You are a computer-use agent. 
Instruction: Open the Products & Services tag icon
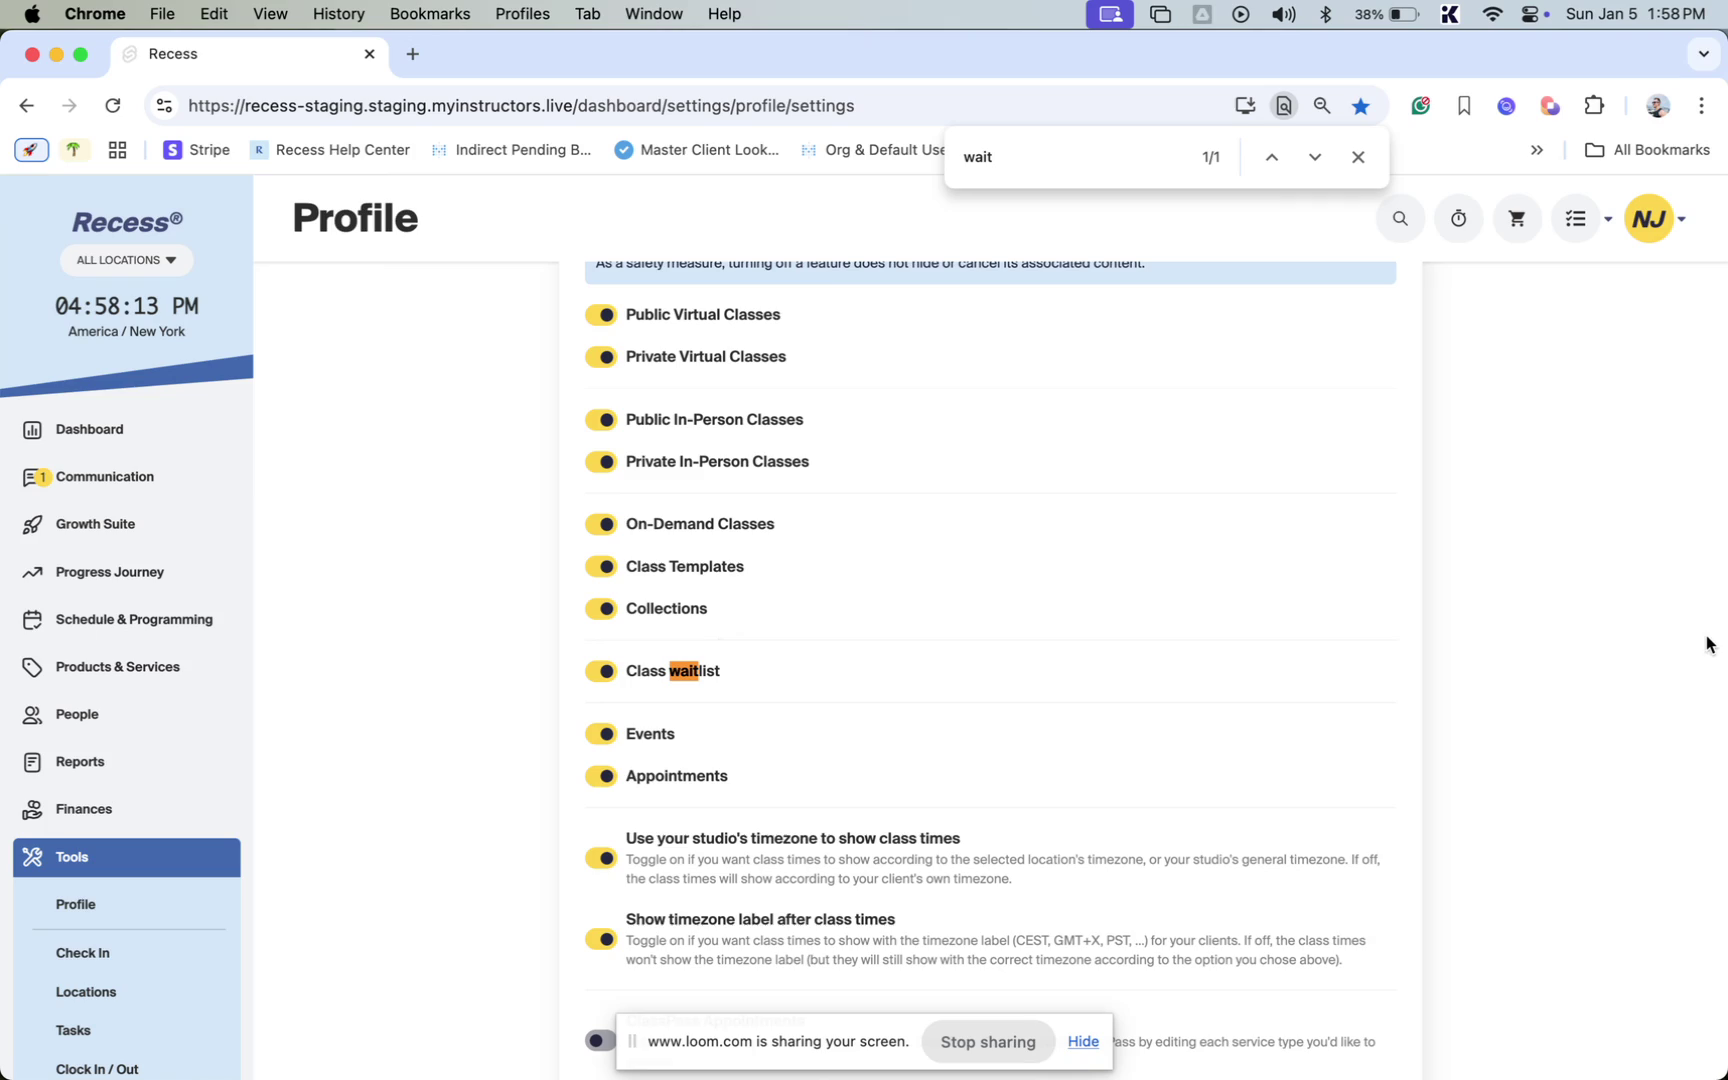[32, 667]
